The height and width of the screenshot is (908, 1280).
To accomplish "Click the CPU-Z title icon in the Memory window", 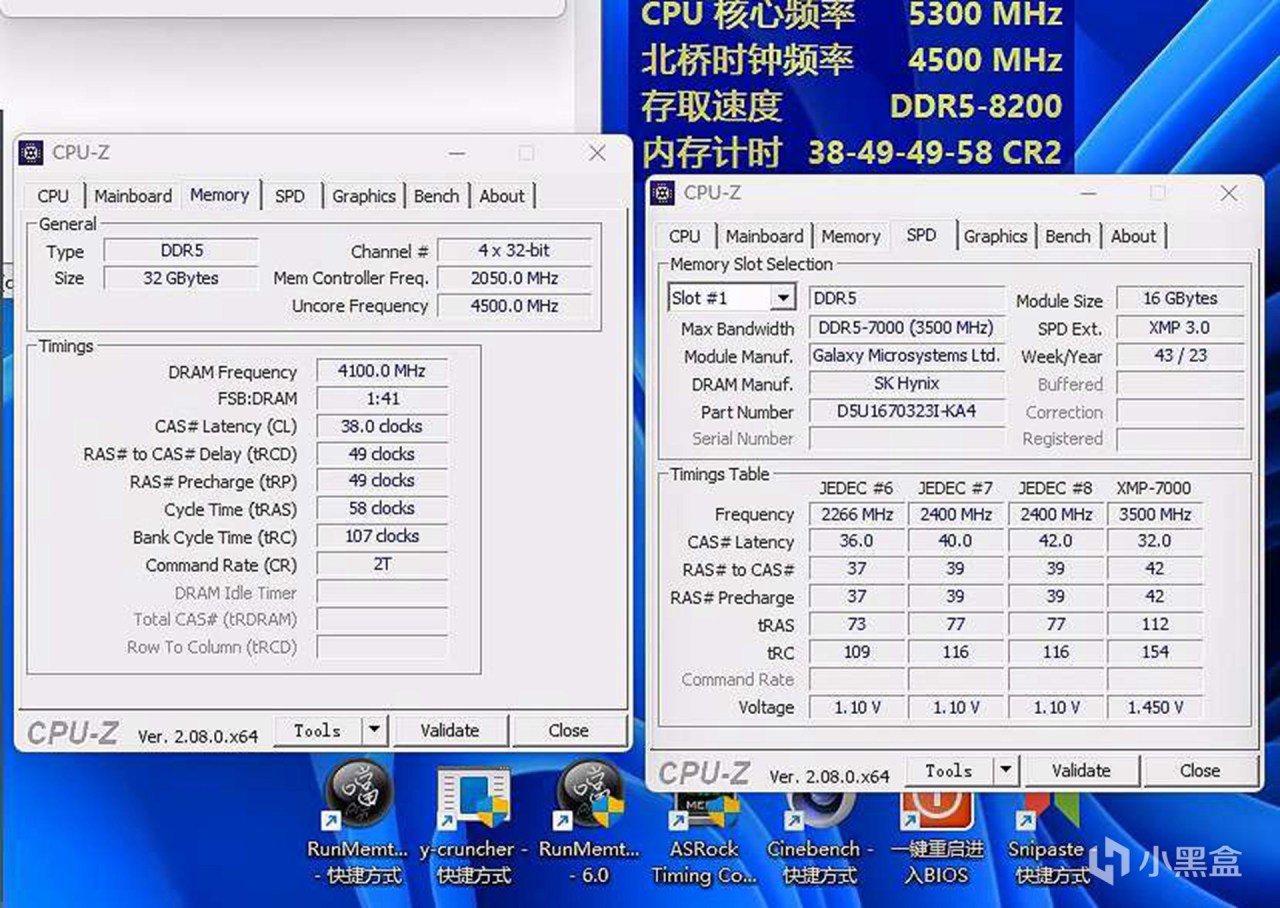I will pyautogui.click(x=31, y=152).
